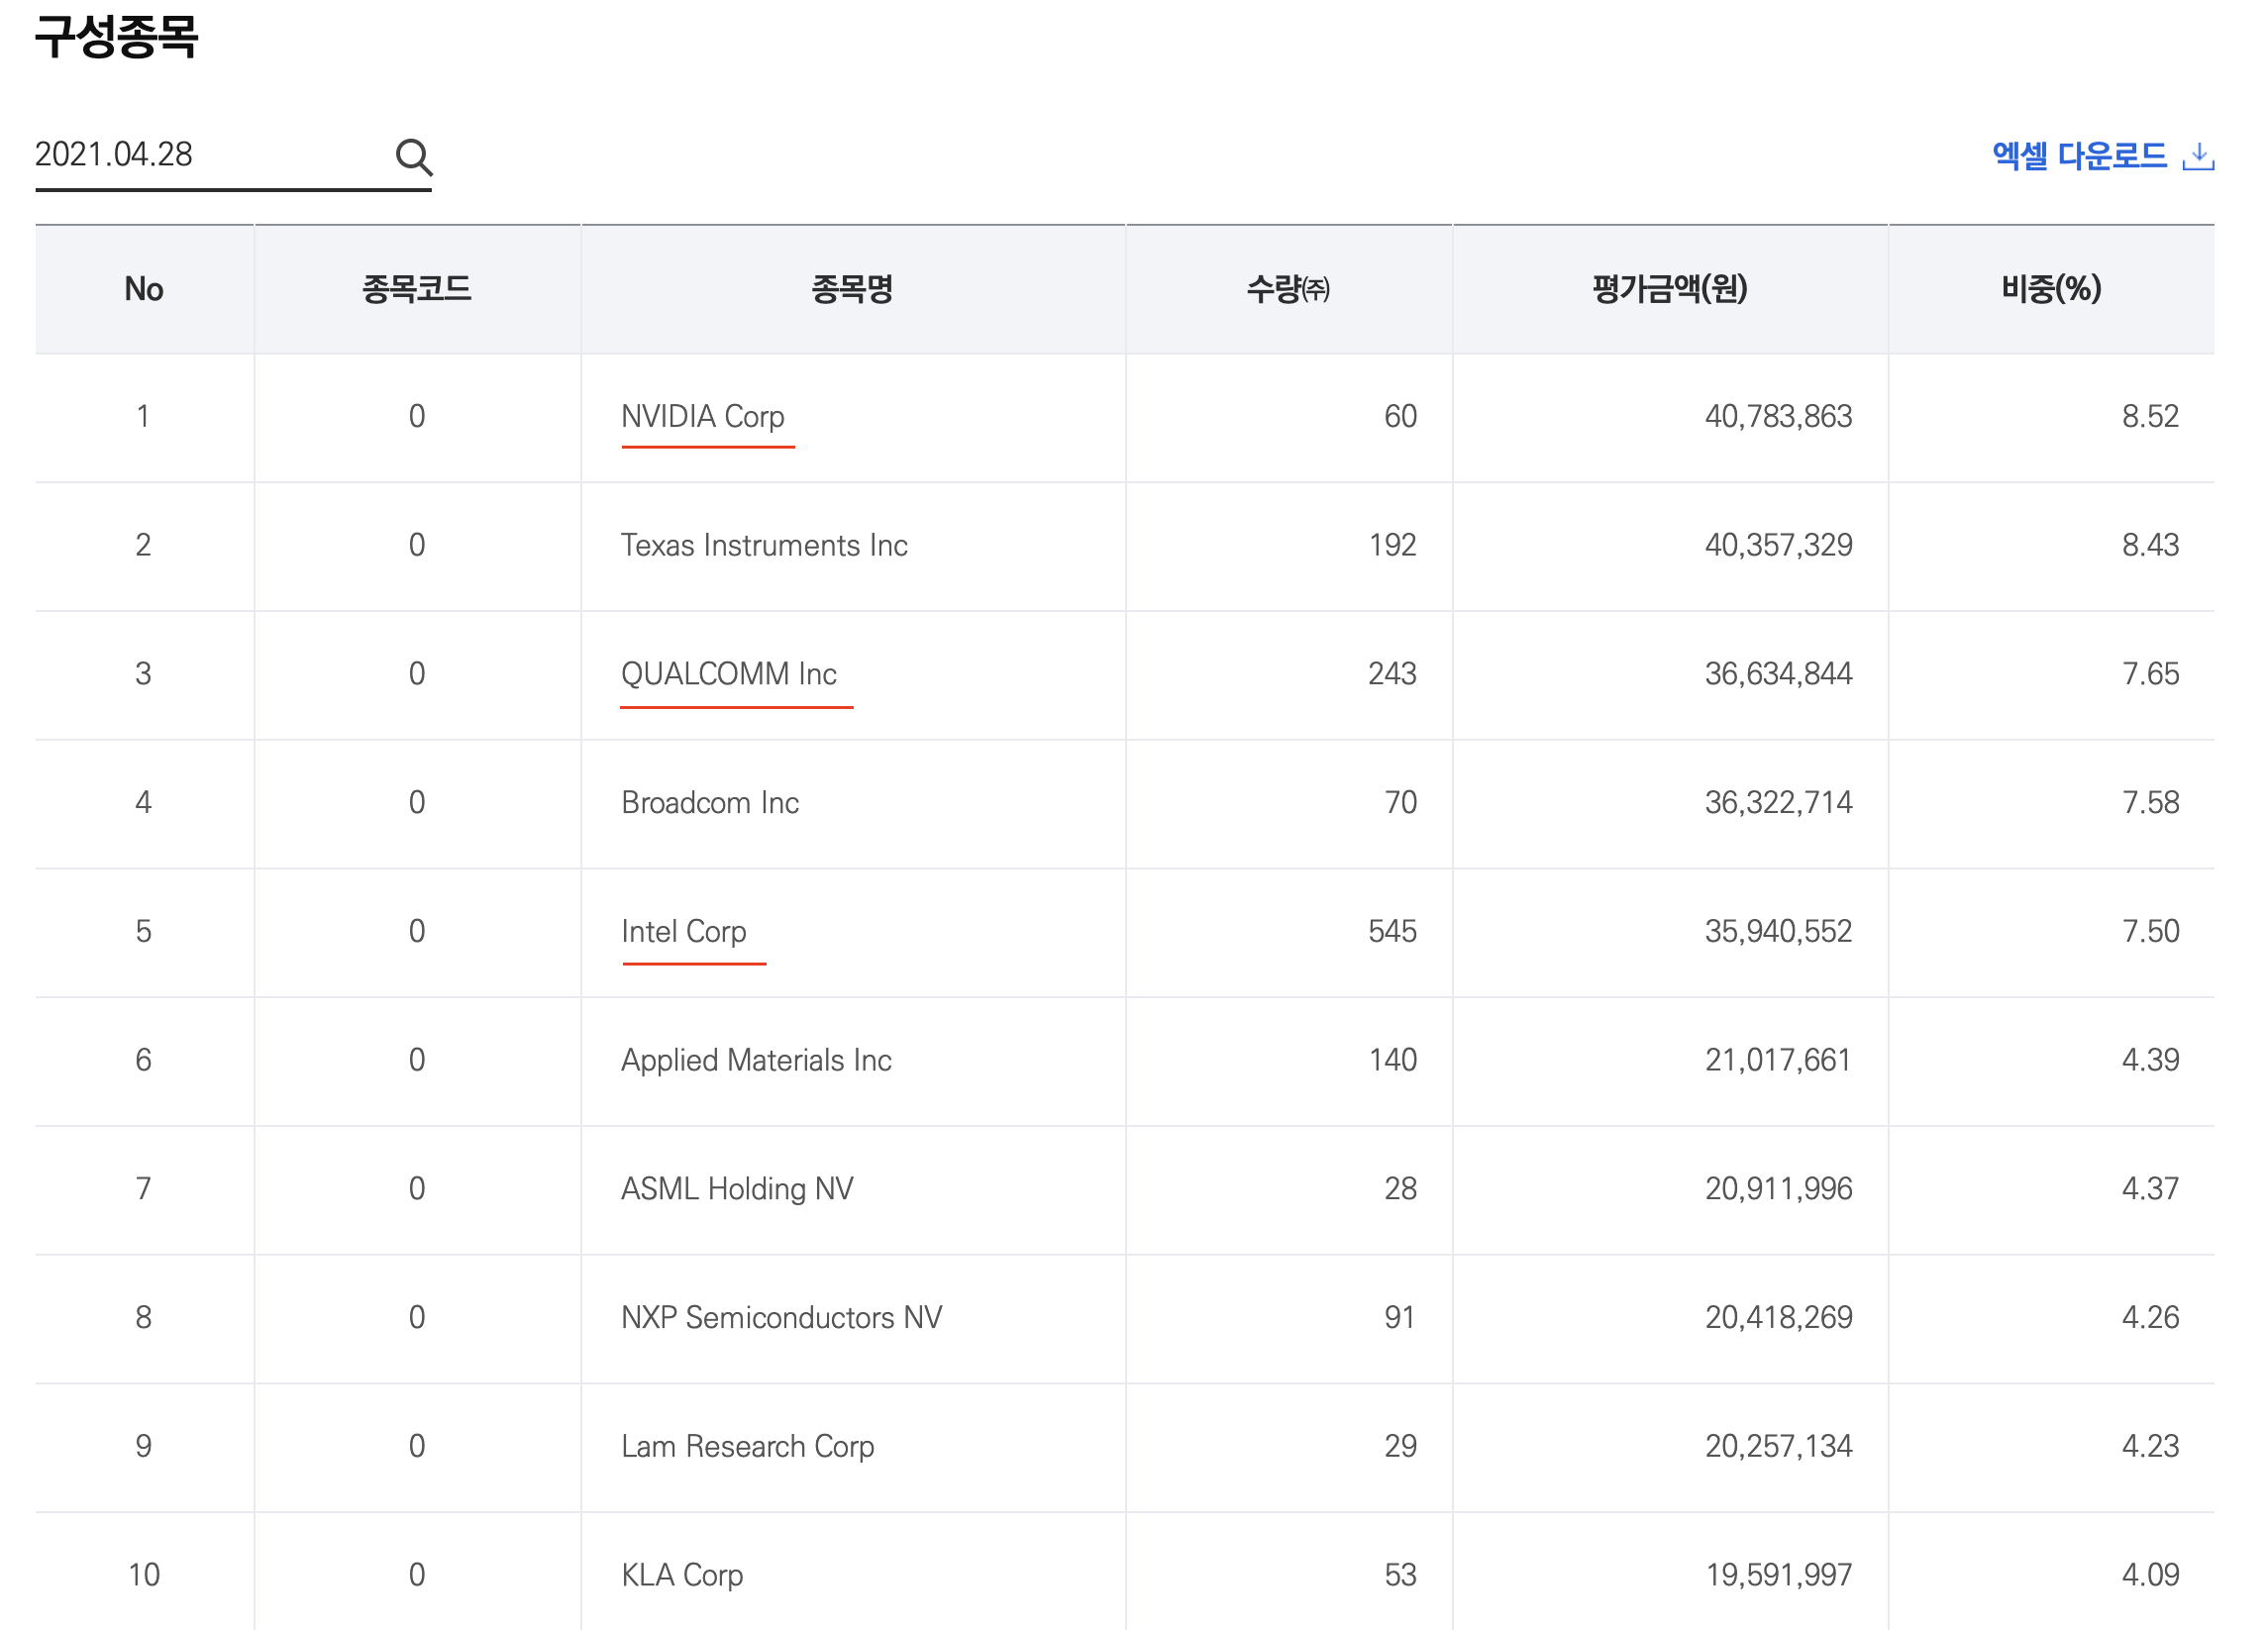Click the 2021.04.28 date input field

pos(200,155)
